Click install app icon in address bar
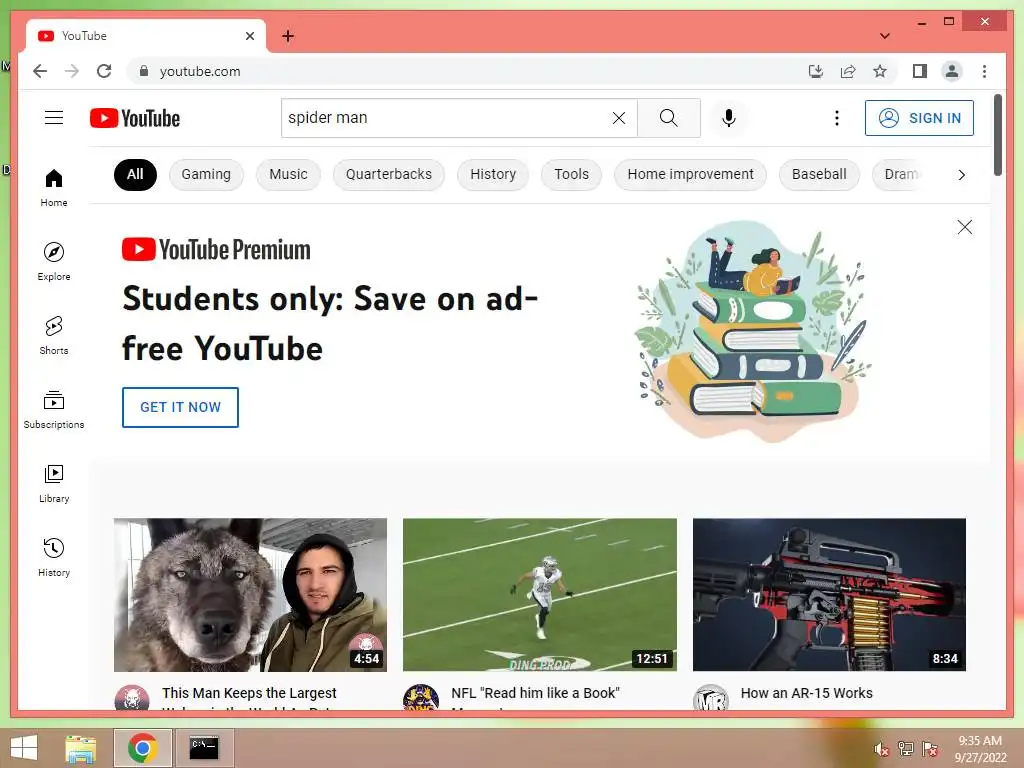Image resolution: width=1024 pixels, height=768 pixels. (816, 71)
